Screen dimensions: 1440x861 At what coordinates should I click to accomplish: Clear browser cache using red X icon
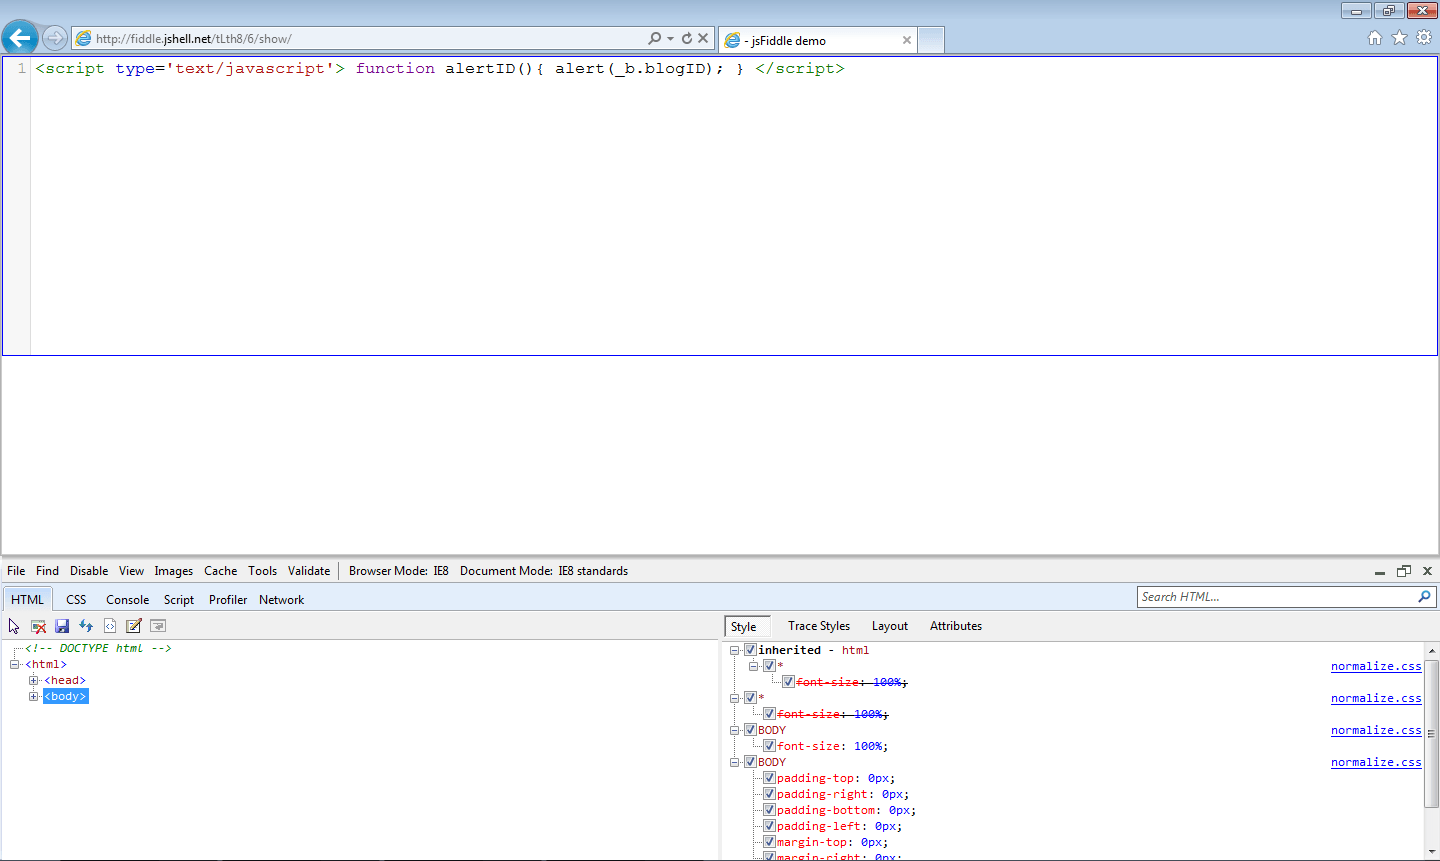point(38,626)
